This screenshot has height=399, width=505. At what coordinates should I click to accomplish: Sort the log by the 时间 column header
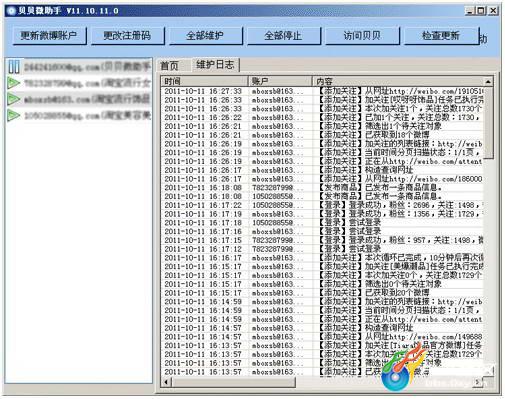pyautogui.click(x=204, y=81)
